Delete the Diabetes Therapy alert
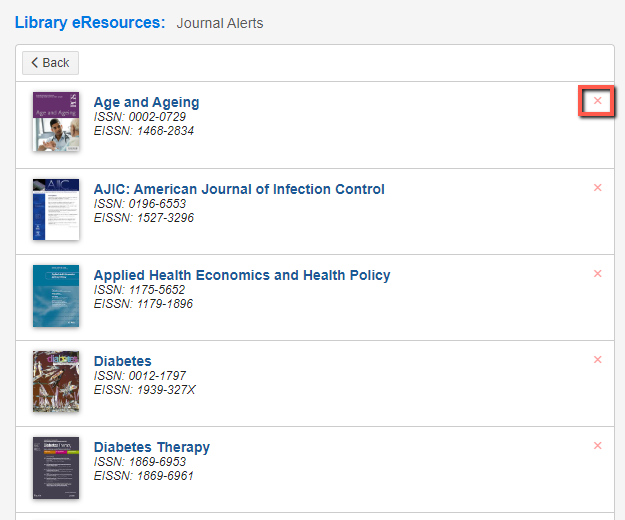Viewport: 625px width, 520px height. tap(597, 446)
